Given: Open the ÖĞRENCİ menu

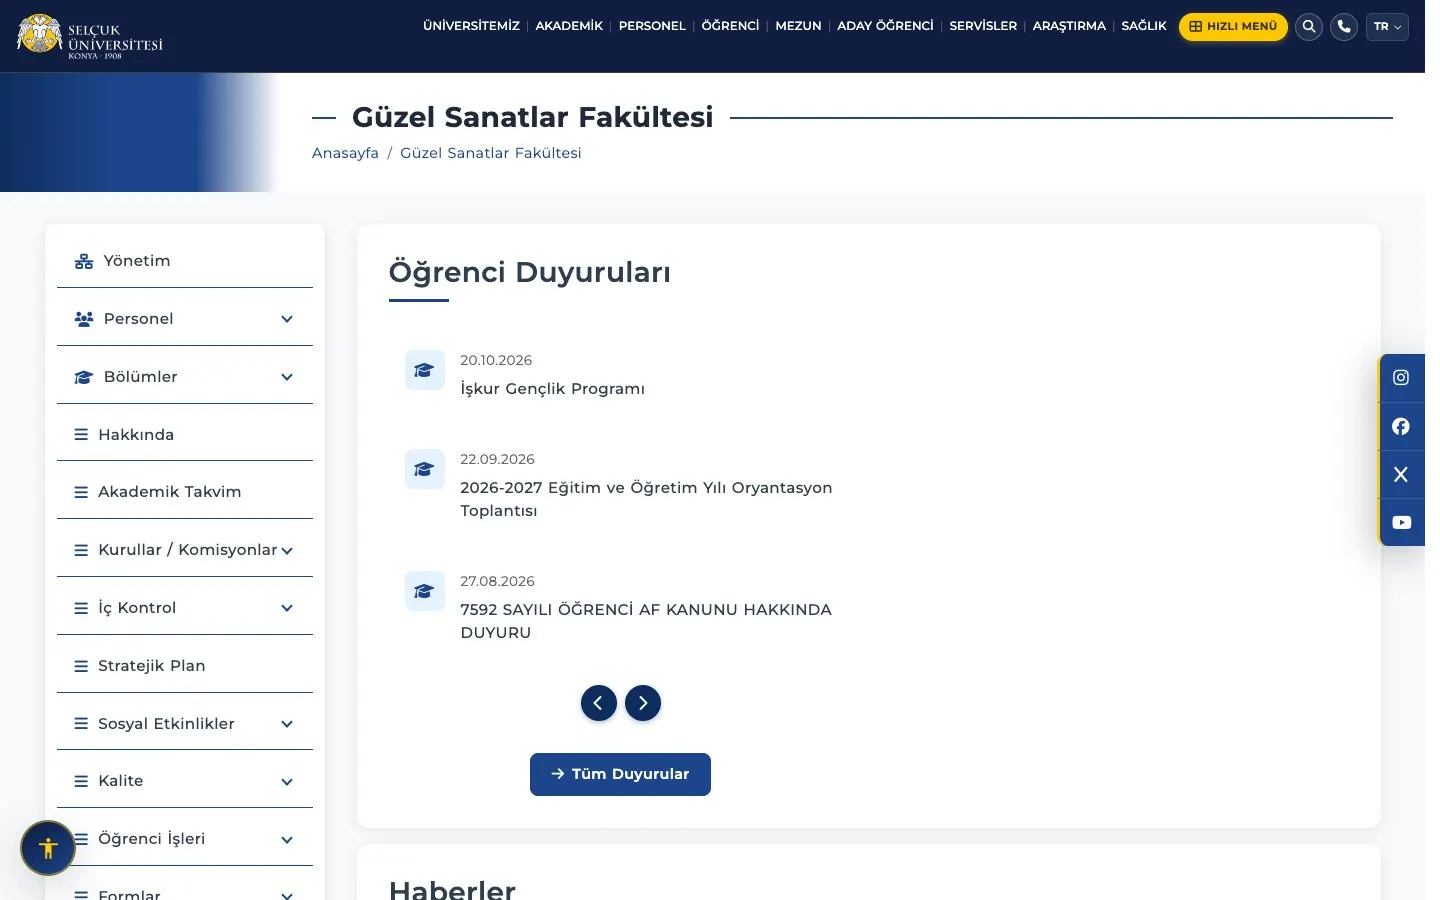Looking at the screenshot, I should [730, 26].
